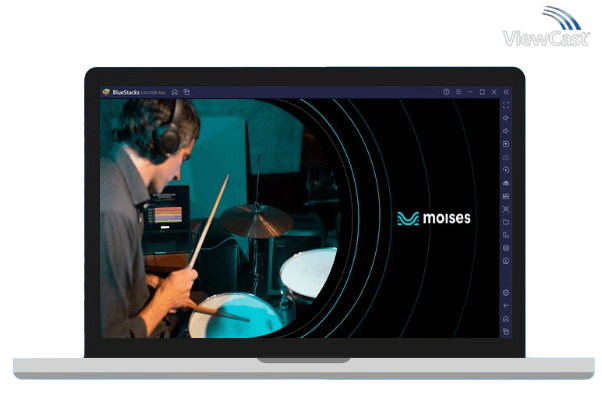Take a screenshot using sidebar capture icon
The image size is (602, 414).
[506, 209]
